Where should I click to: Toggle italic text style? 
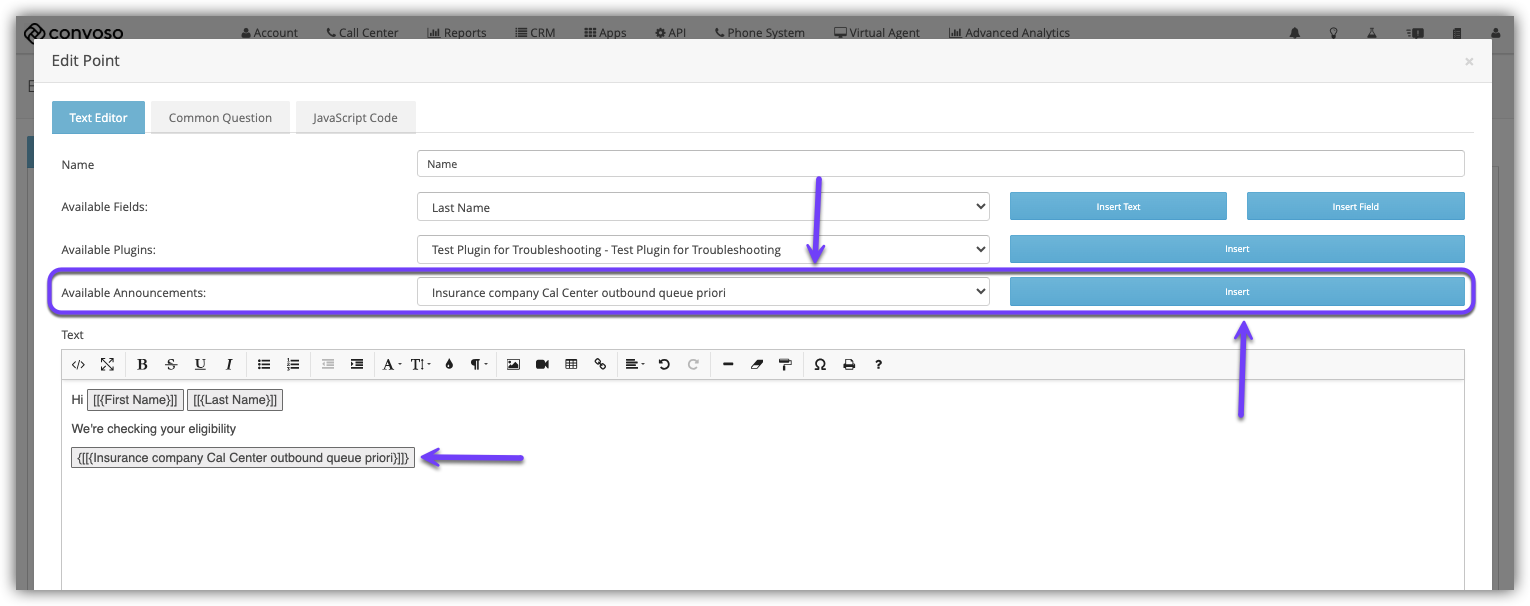[229, 365]
